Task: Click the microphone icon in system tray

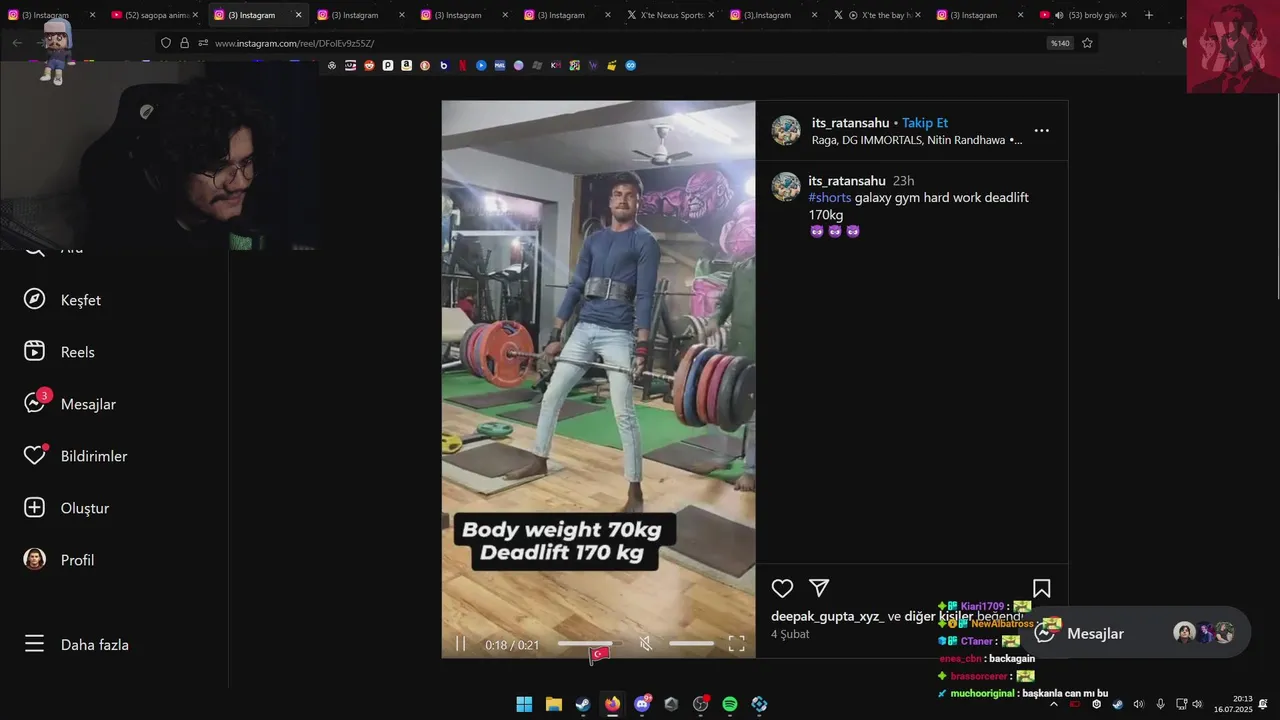Action: click(1160, 704)
